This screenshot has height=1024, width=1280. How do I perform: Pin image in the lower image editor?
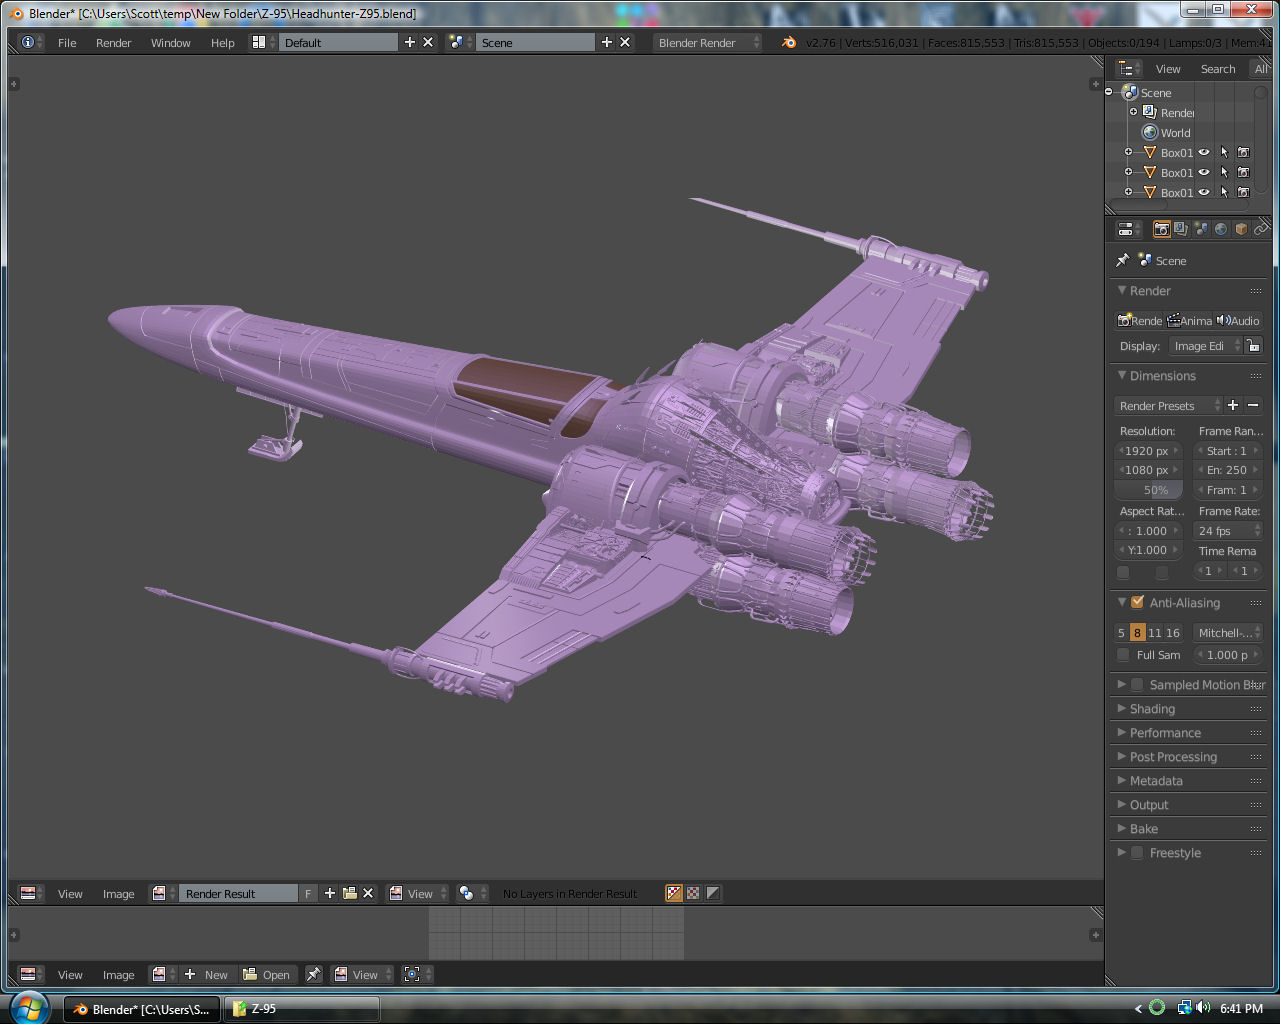pos(313,974)
